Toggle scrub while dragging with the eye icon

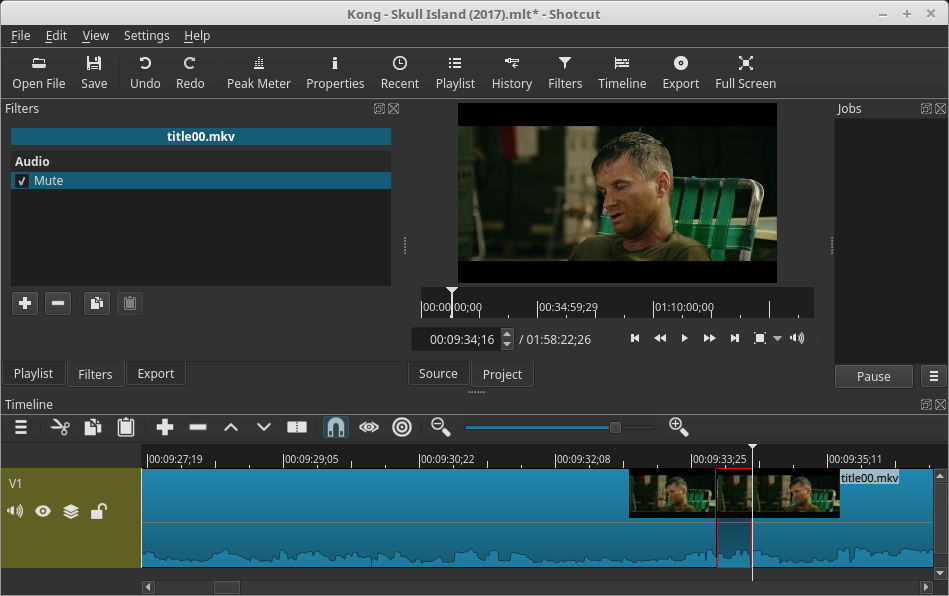(x=369, y=427)
